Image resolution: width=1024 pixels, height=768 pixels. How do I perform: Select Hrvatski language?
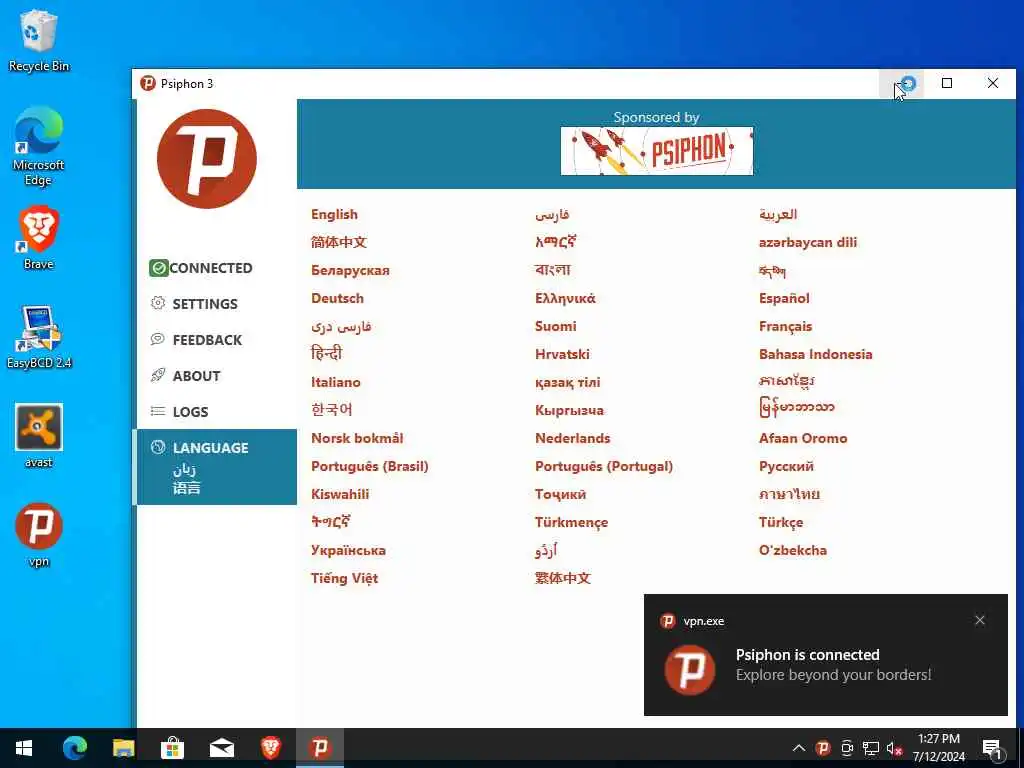pos(562,355)
